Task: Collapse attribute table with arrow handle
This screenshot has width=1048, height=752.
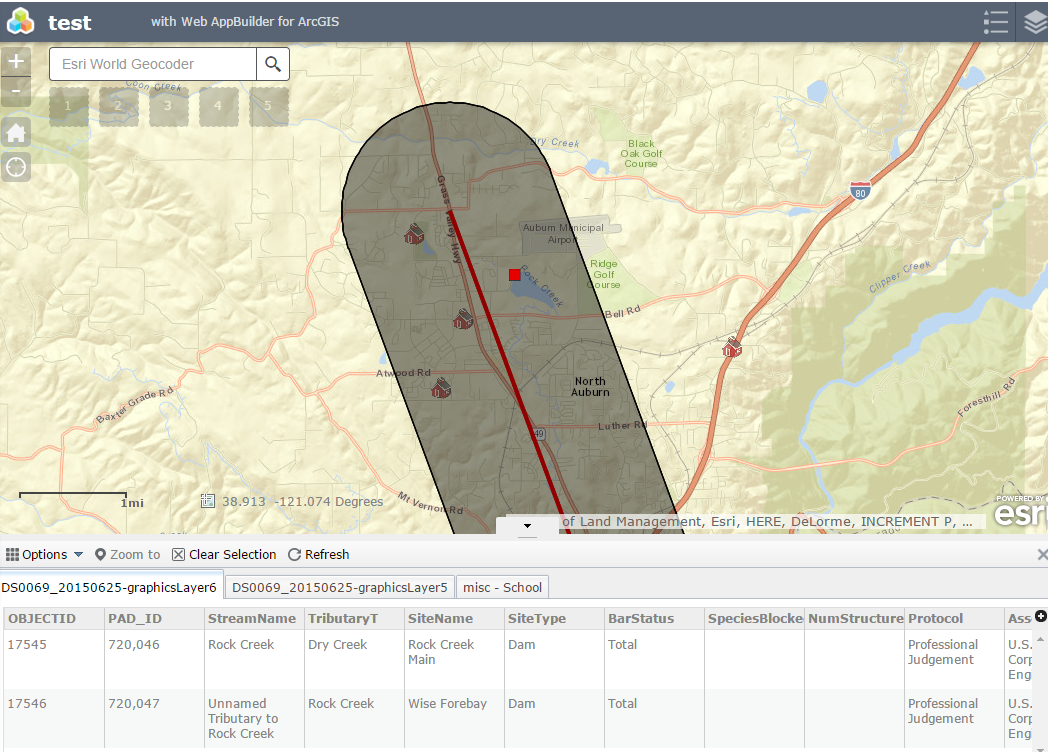Action: pos(527,526)
